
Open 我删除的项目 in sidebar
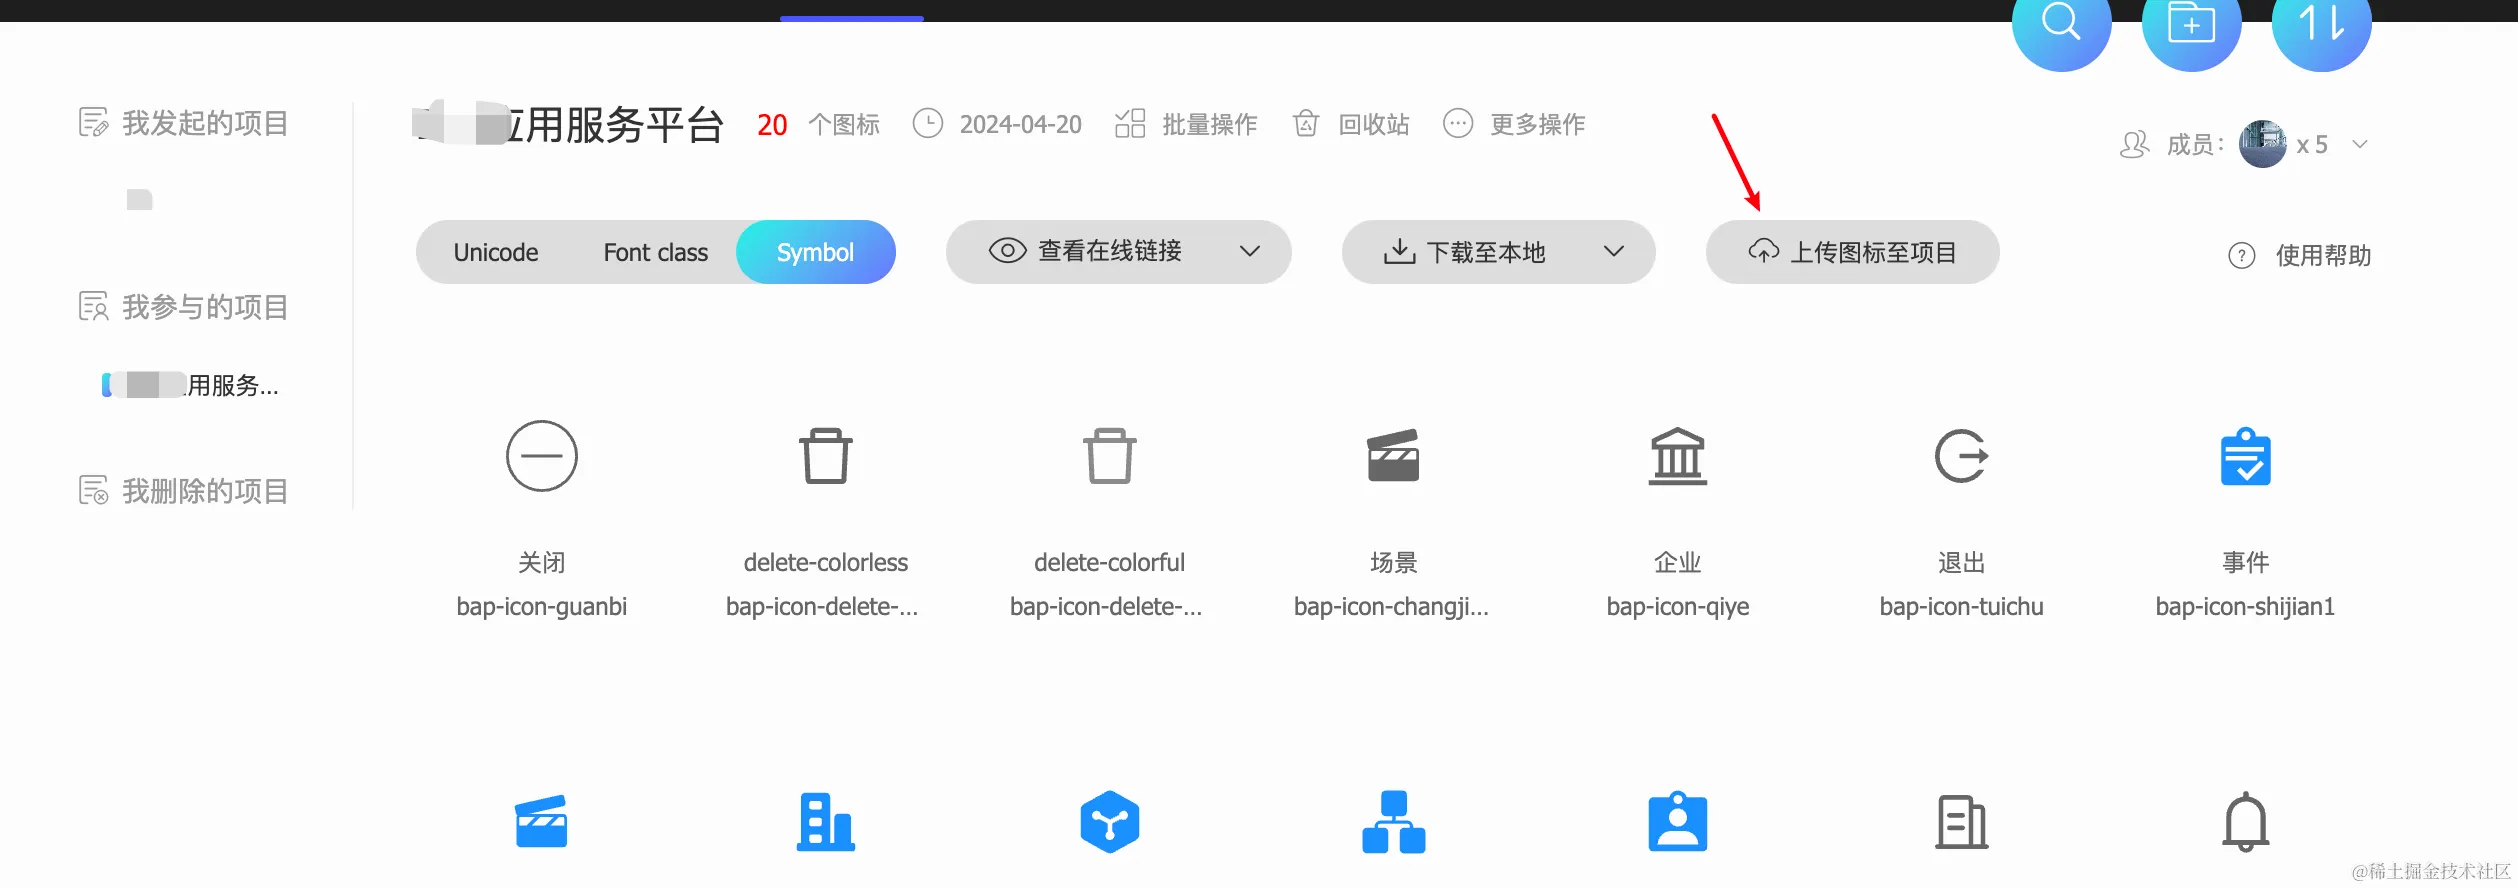coord(205,491)
